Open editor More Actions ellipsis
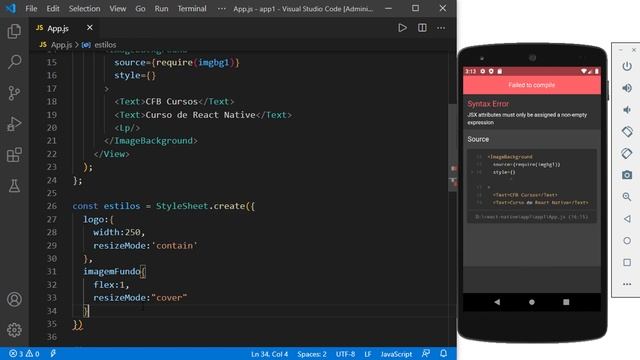640x360 pixels. pos(441,28)
